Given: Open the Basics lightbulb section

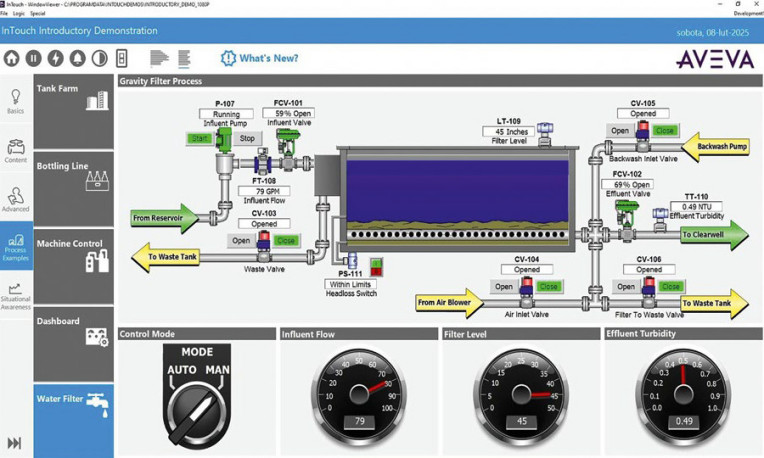Looking at the screenshot, I should pyautogui.click(x=16, y=100).
